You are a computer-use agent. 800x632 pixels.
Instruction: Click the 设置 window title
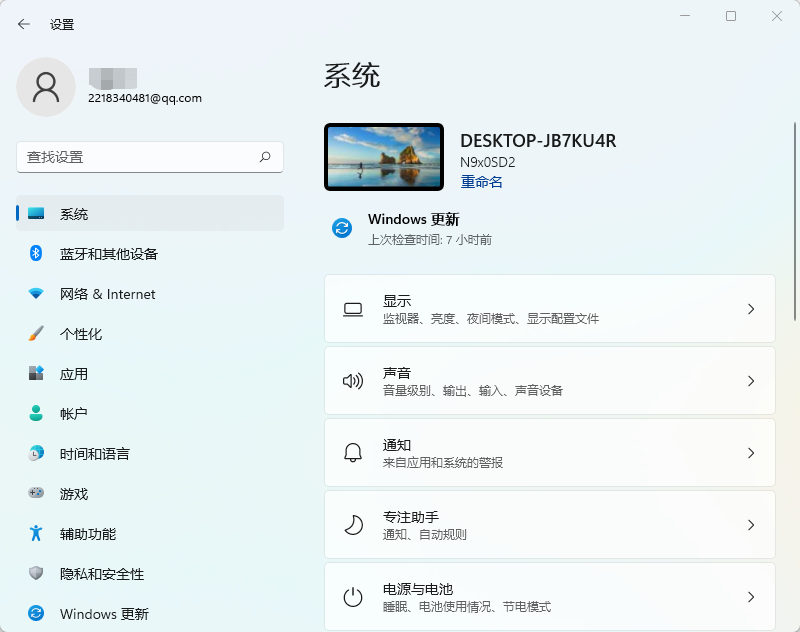click(62, 24)
